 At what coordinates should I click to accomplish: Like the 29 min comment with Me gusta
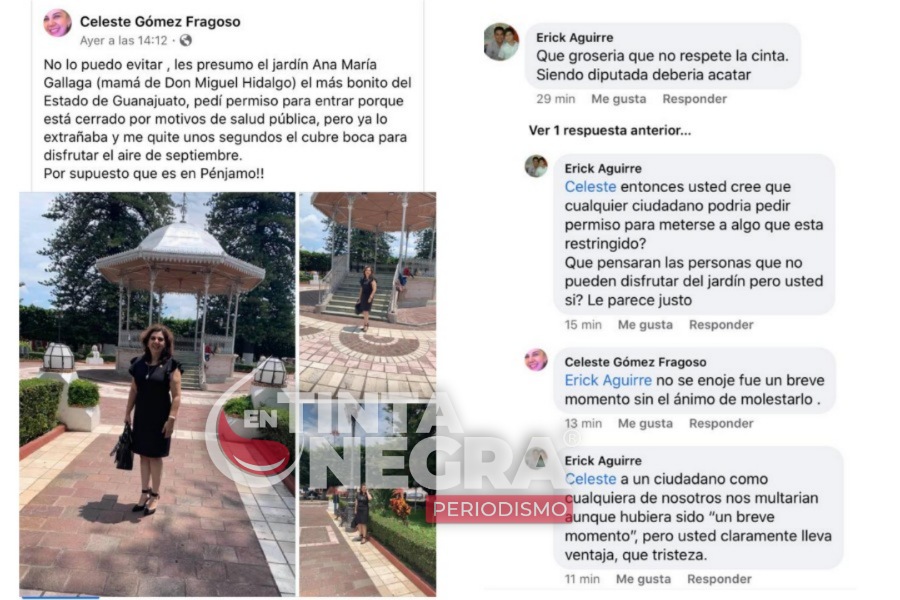pos(618,99)
